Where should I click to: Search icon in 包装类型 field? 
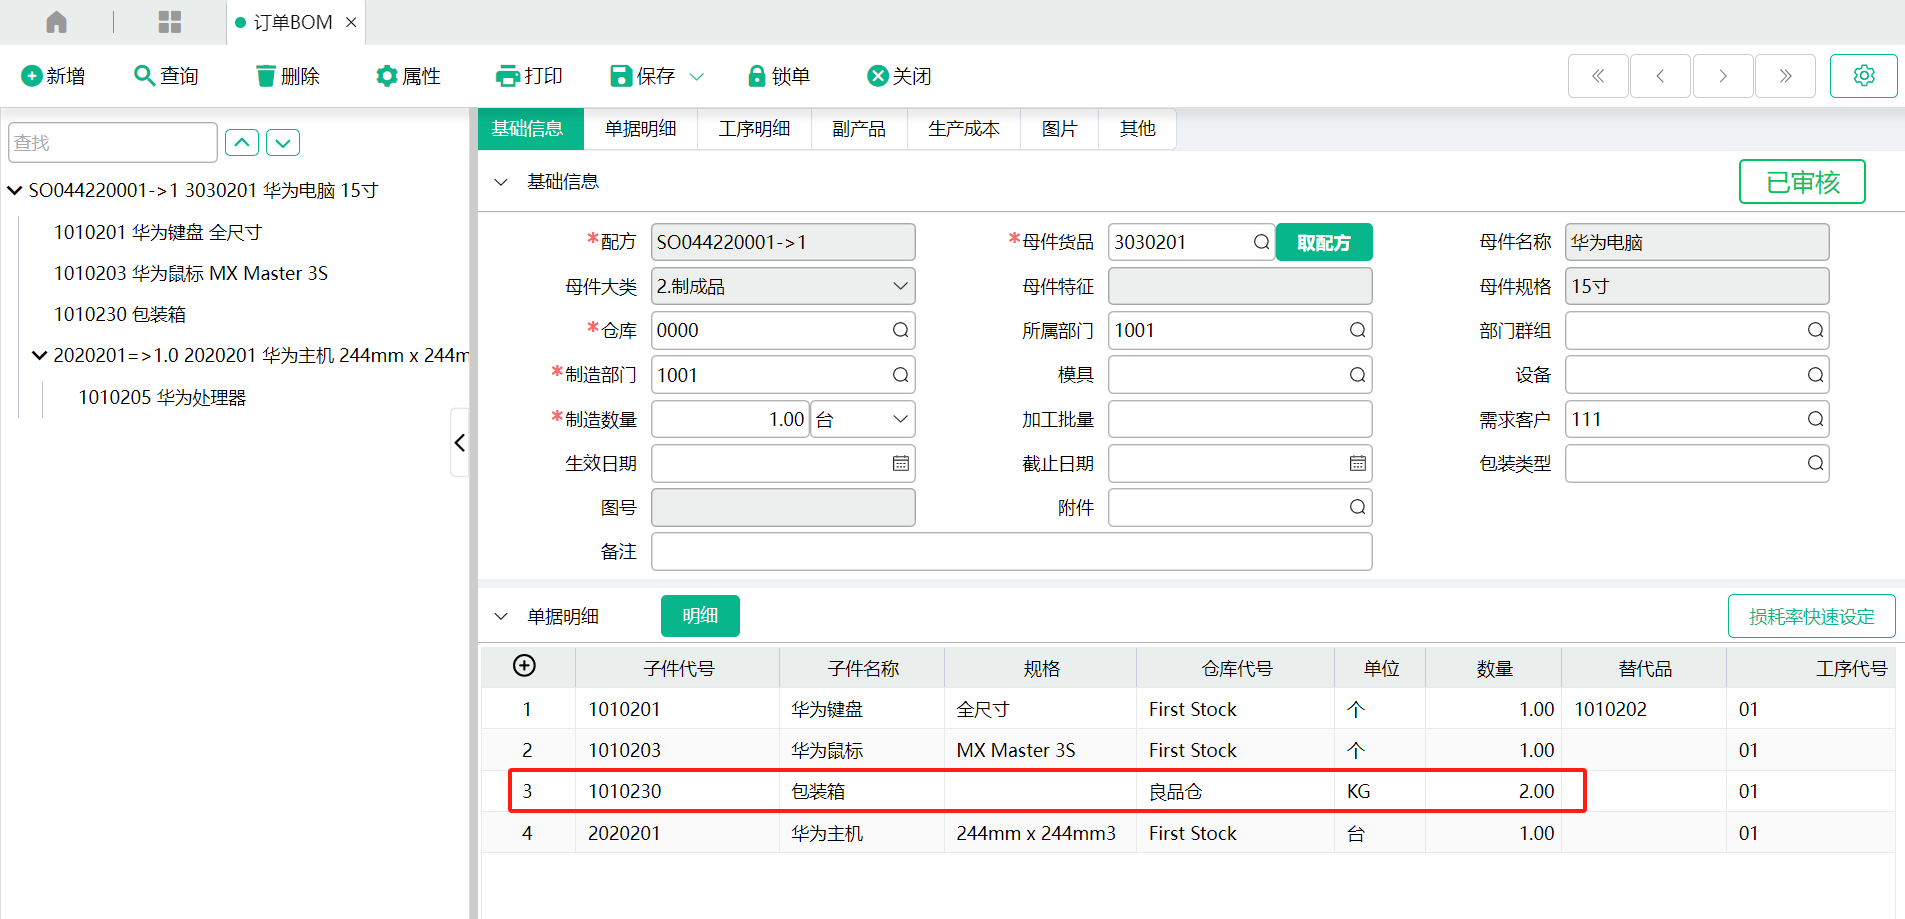pos(1815,463)
